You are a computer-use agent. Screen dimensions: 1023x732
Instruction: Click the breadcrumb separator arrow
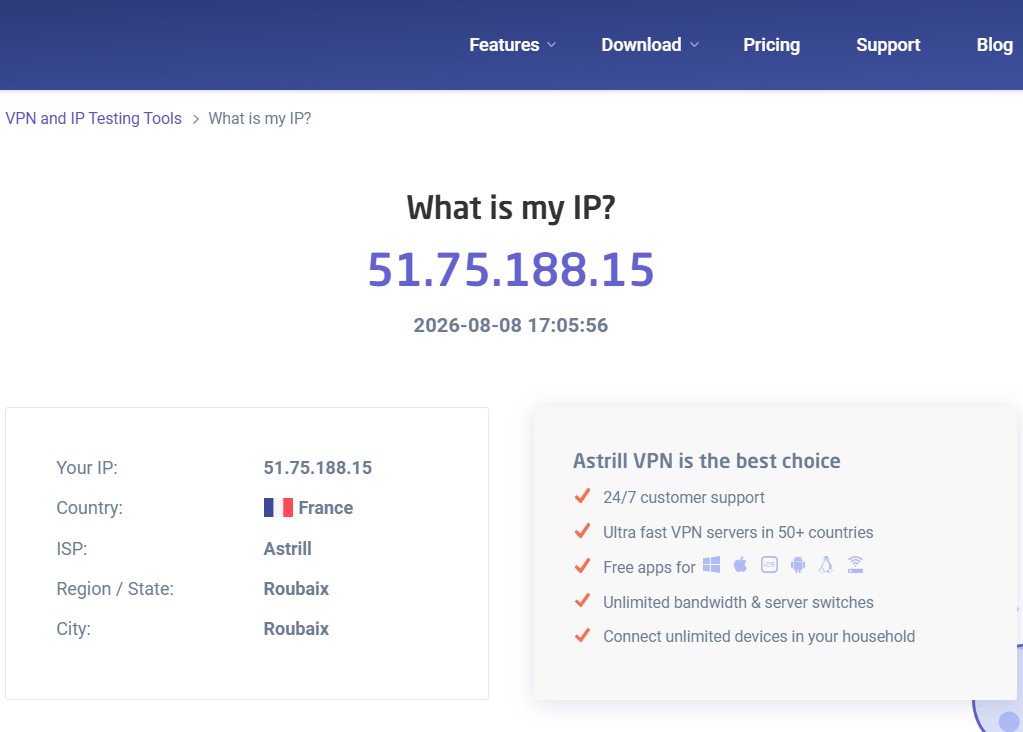pos(195,119)
